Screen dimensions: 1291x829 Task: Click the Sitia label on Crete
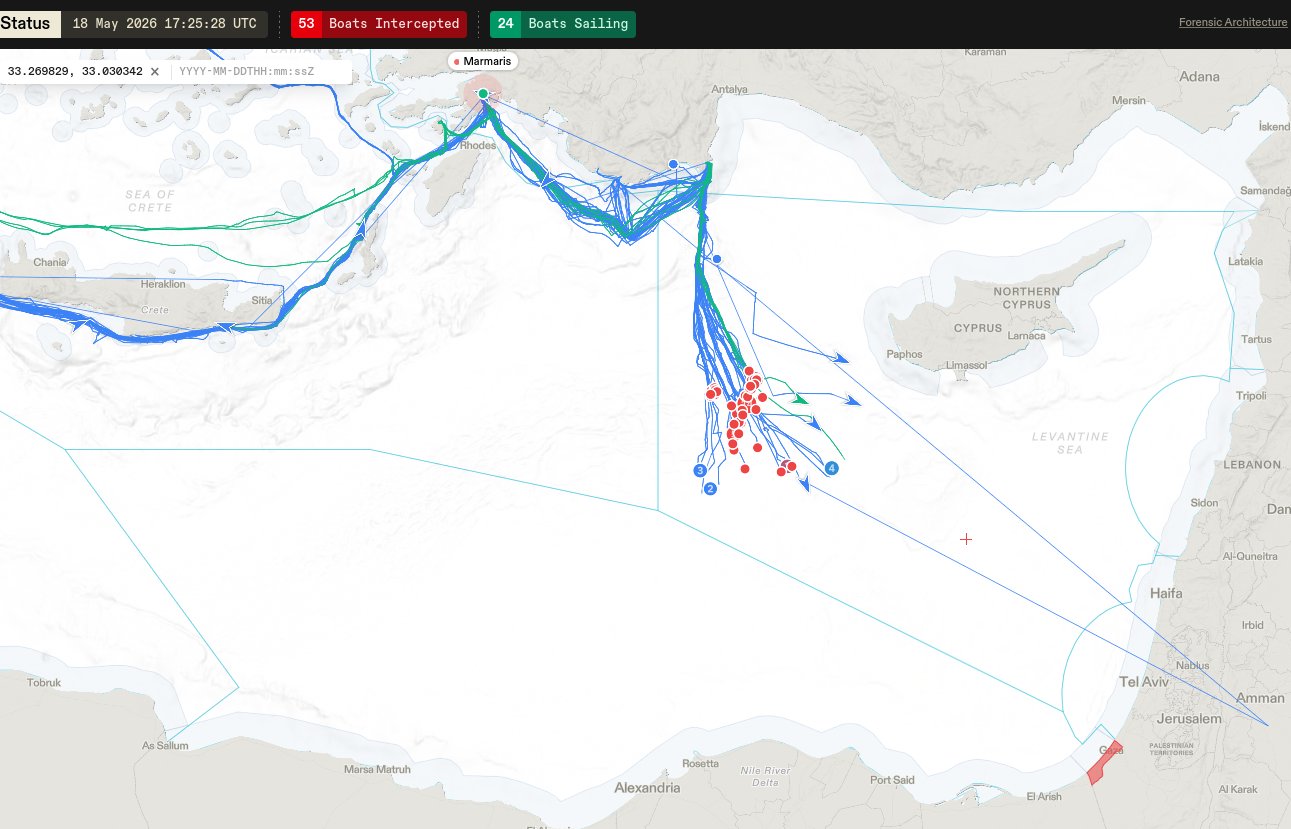[x=262, y=299]
